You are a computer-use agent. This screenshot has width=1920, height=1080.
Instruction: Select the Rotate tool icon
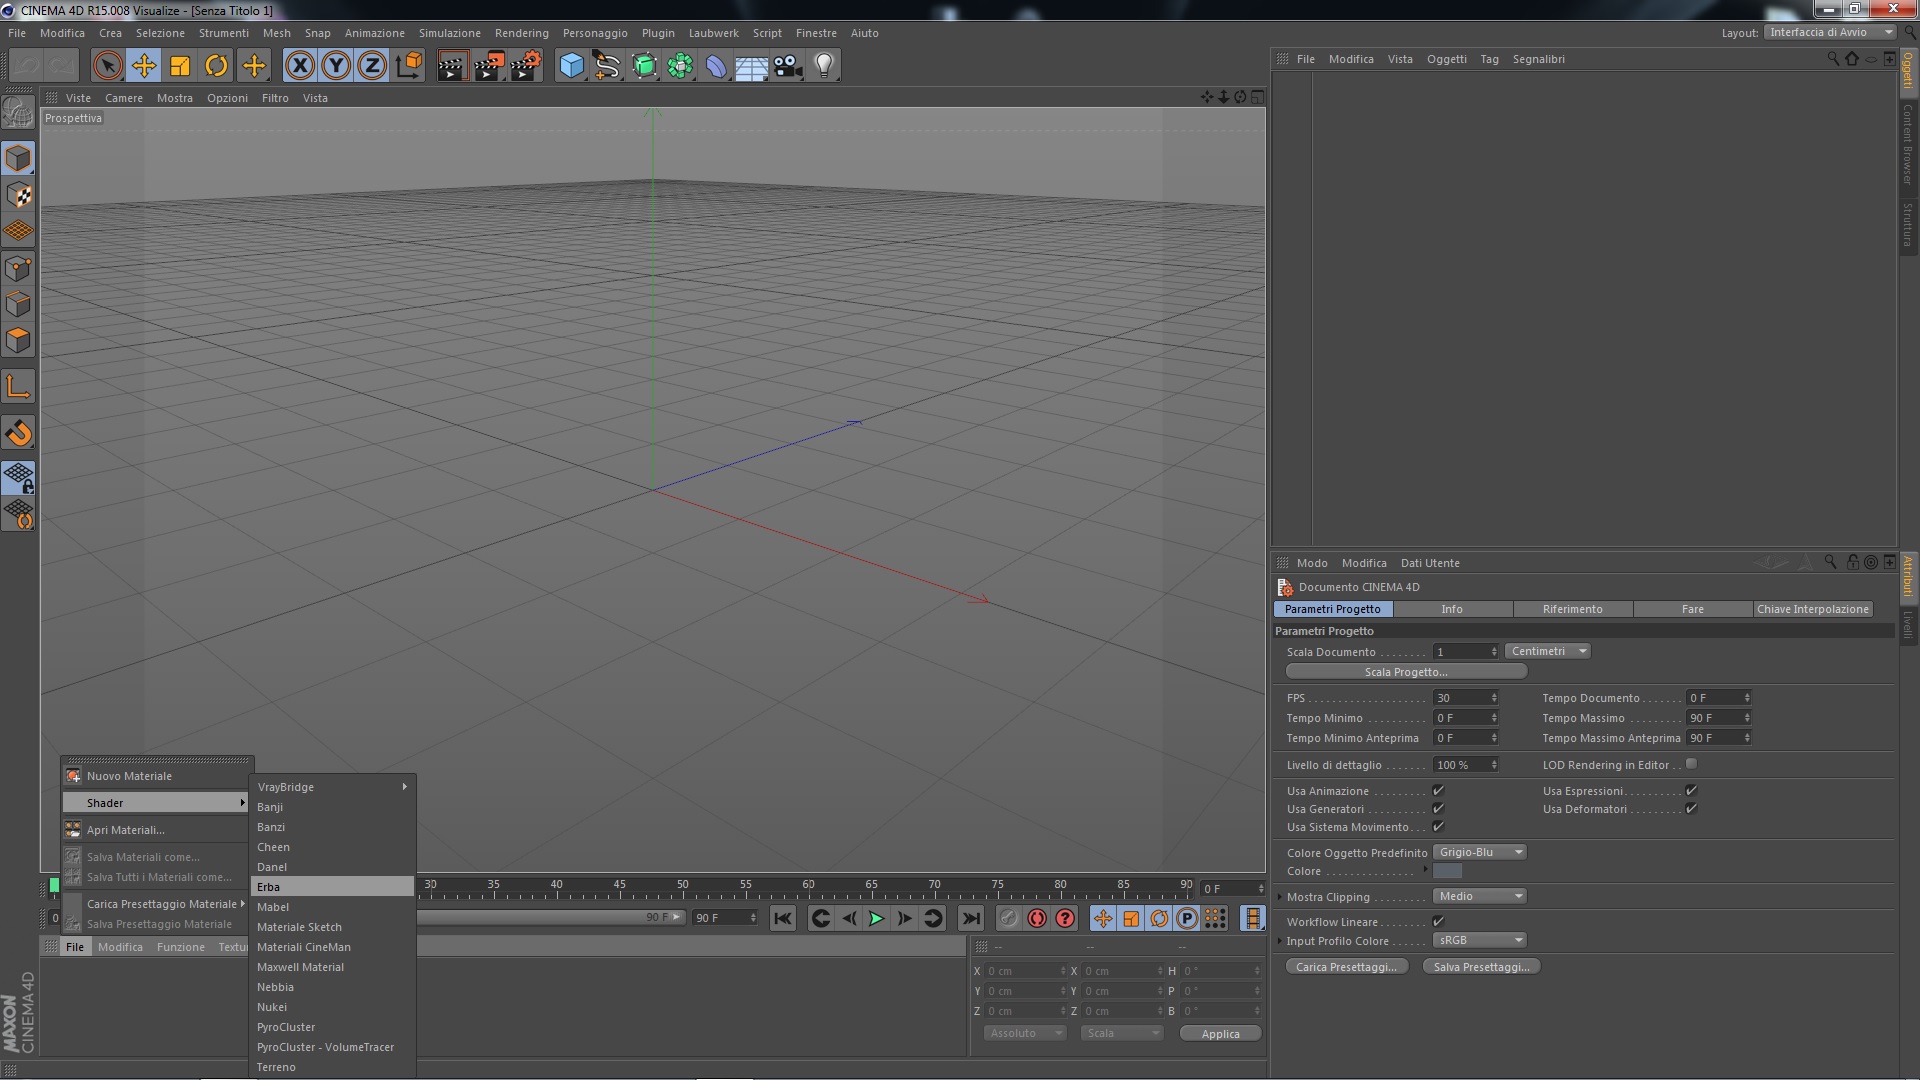click(216, 66)
